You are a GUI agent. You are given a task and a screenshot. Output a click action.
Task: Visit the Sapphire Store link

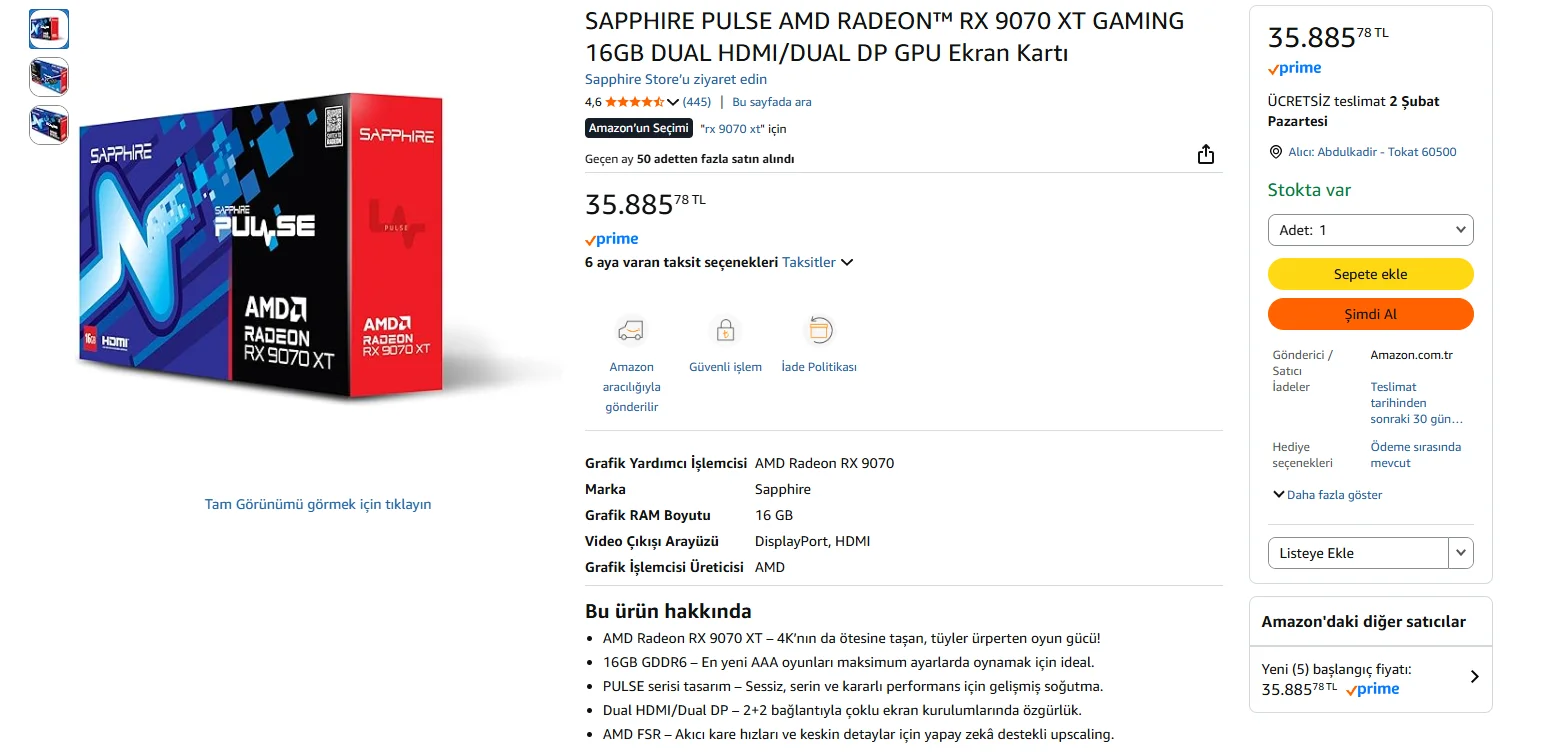pos(675,79)
